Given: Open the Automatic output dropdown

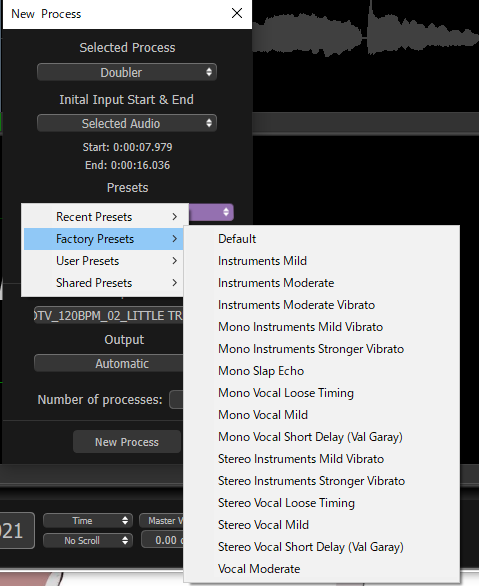Looking at the screenshot, I should pos(108,363).
